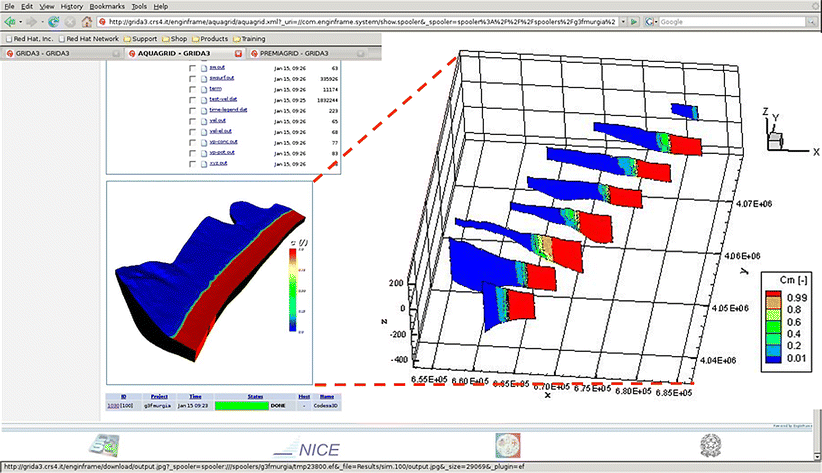Image resolution: width=822 pixels, height=473 pixels.
Task: Open the time-legend.dat file link
Action: pos(228,110)
